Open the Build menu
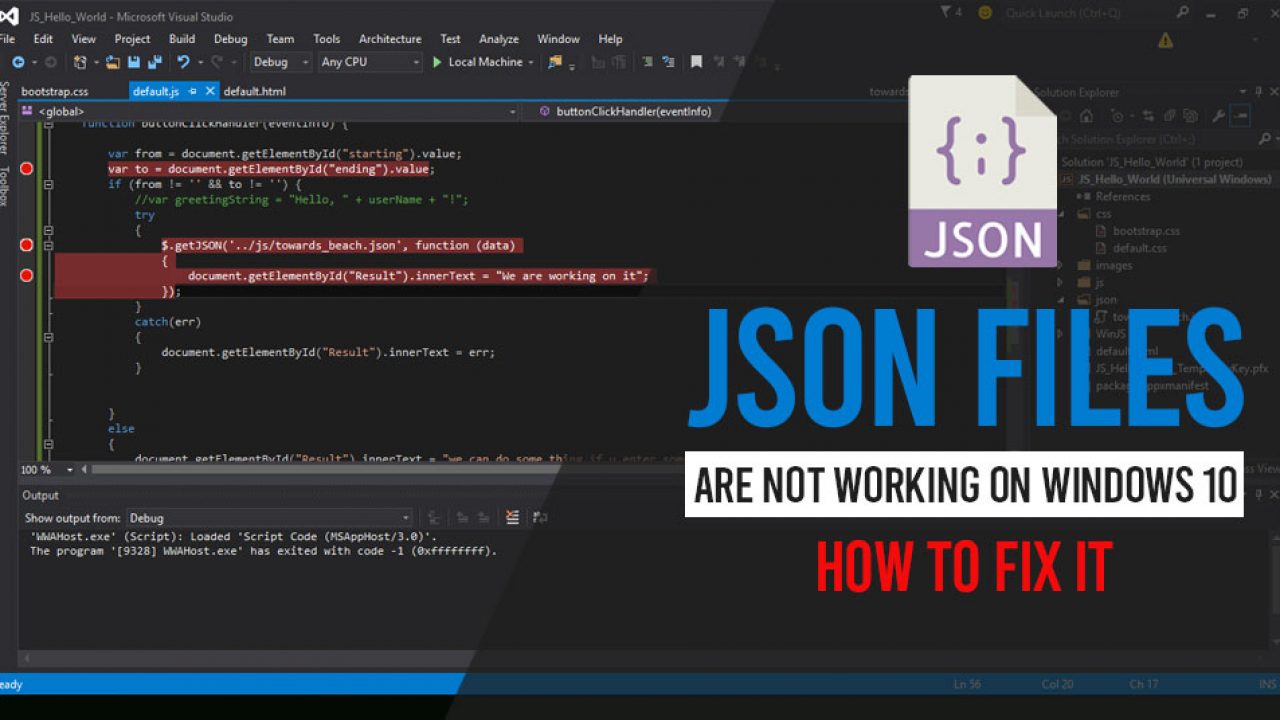Viewport: 1280px width, 720px height. pos(182,39)
